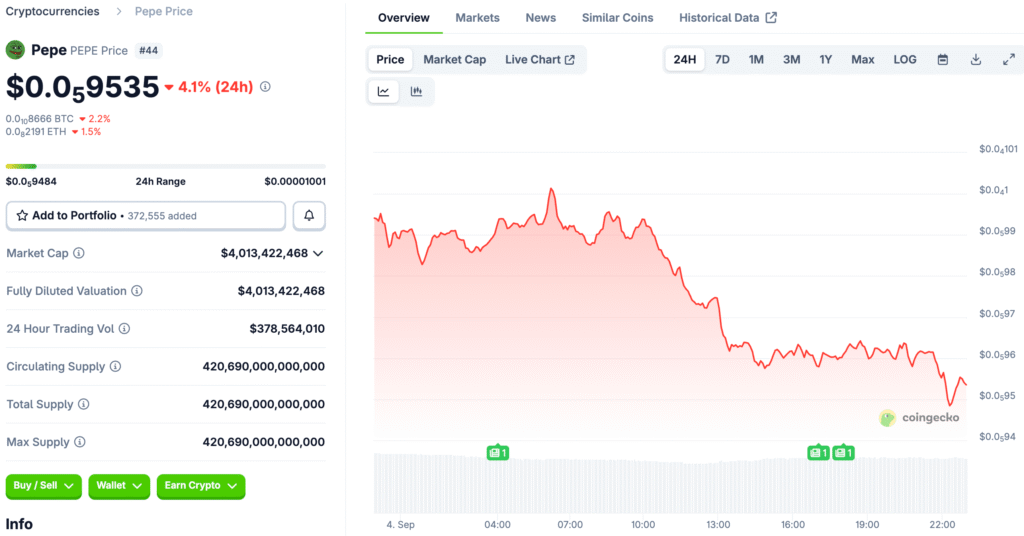Click external link icon on Live Chart
1024x536 pixels.
(x=569, y=59)
